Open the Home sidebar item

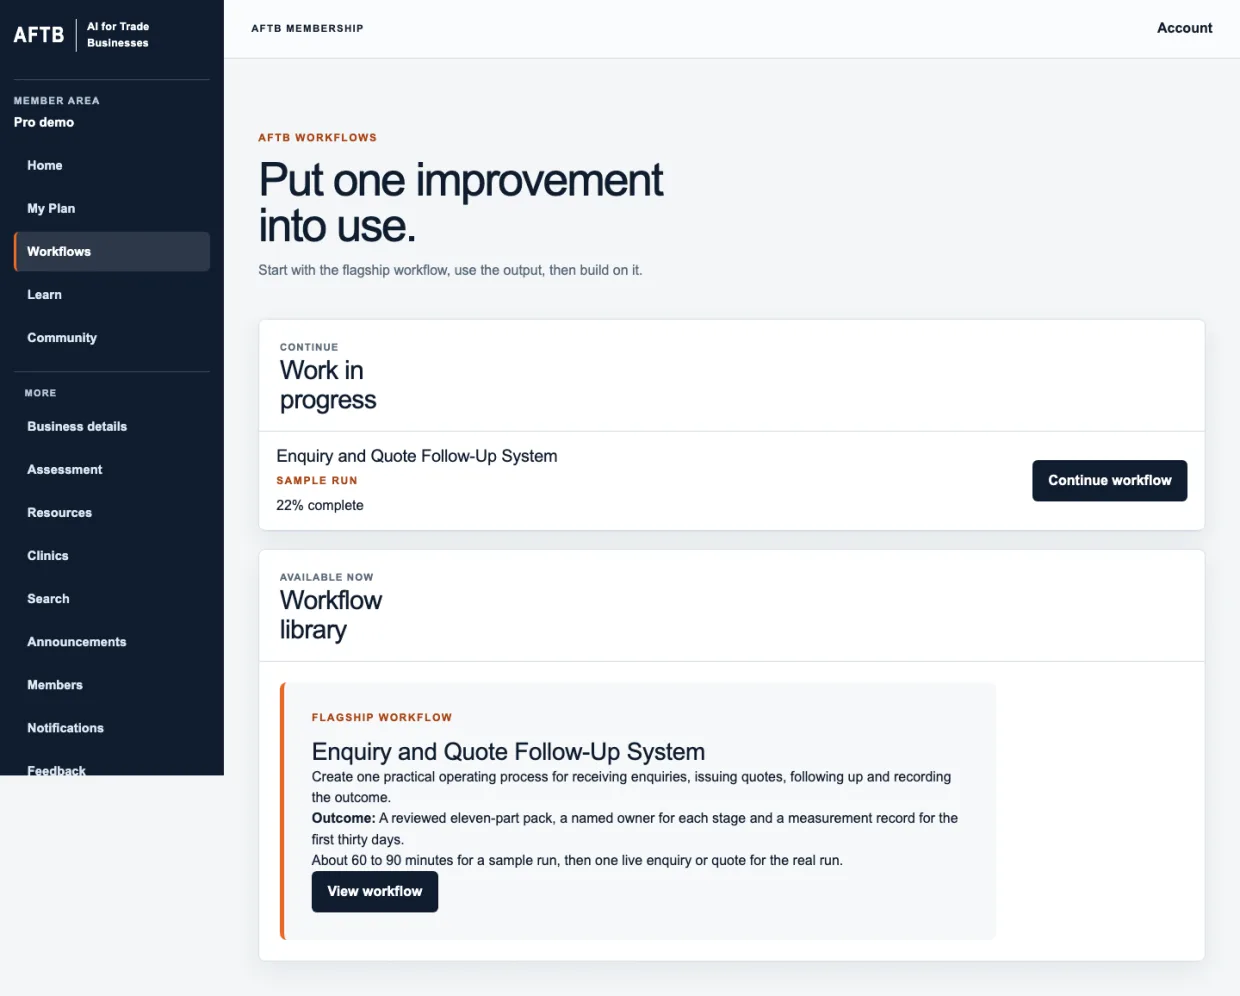point(112,166)
